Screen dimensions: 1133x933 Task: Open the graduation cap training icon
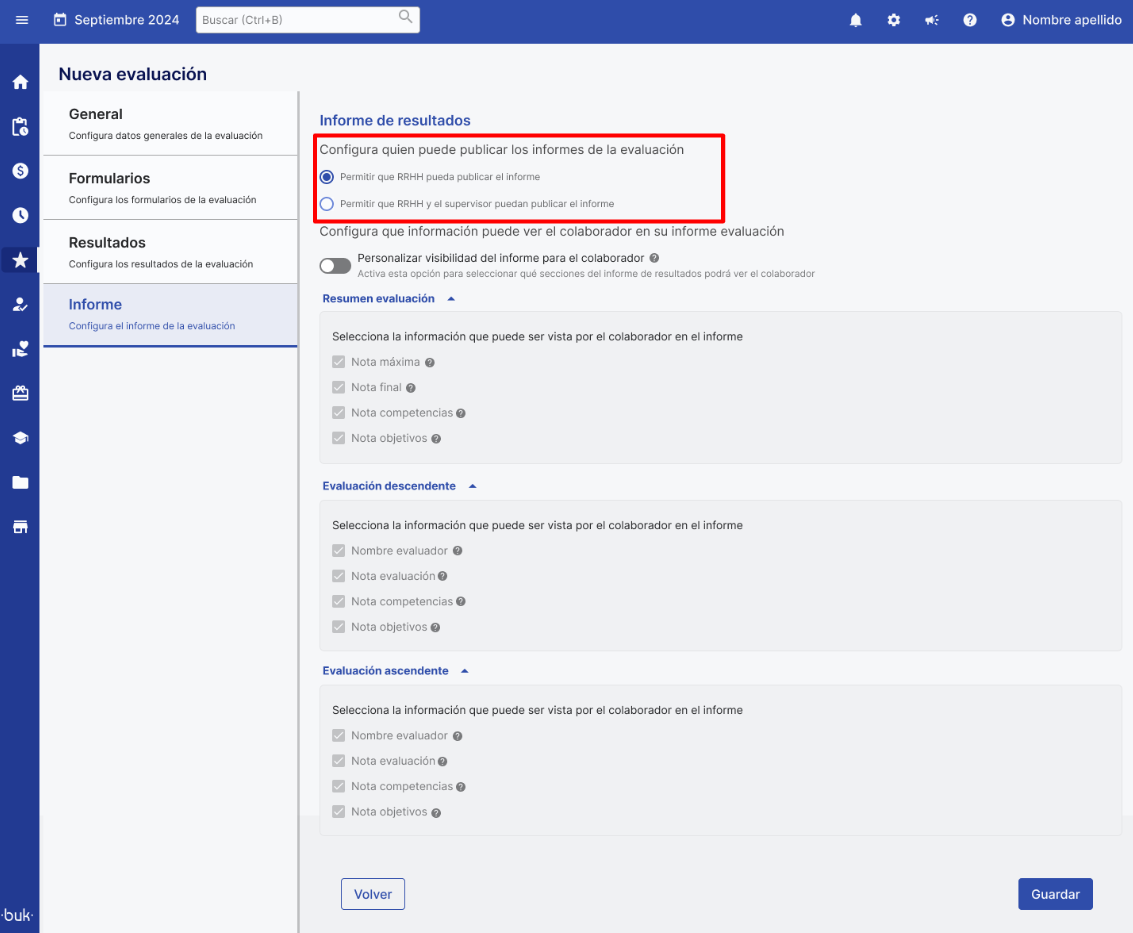[20, 438]
